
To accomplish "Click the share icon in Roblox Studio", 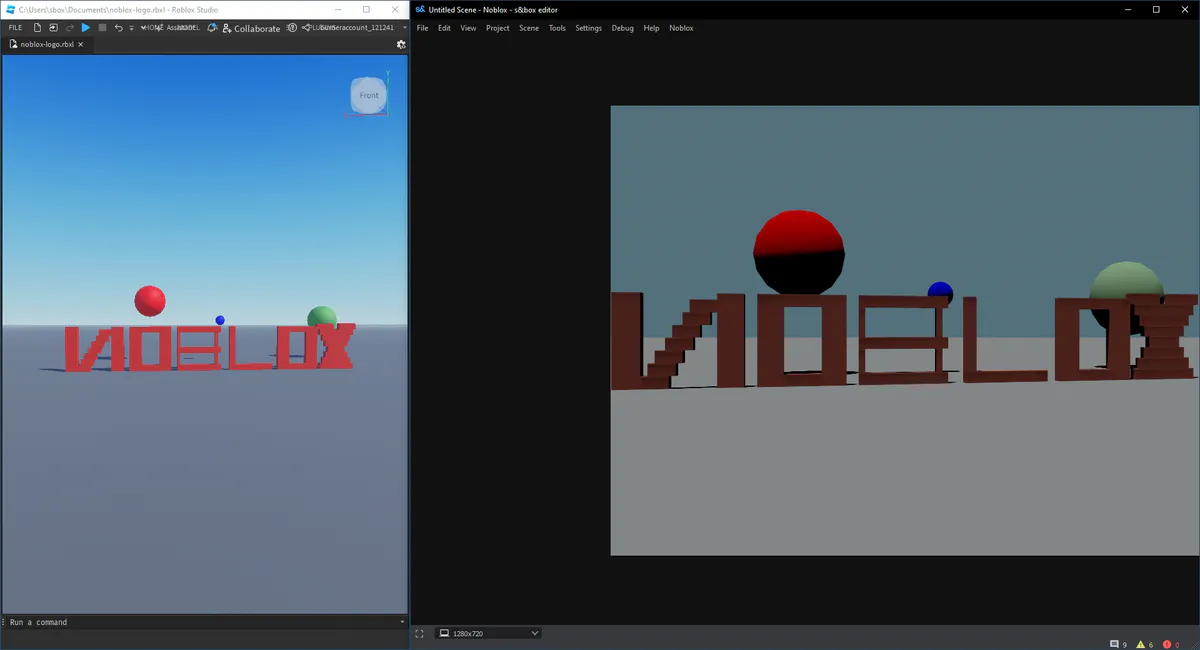I will click(307, 28).
